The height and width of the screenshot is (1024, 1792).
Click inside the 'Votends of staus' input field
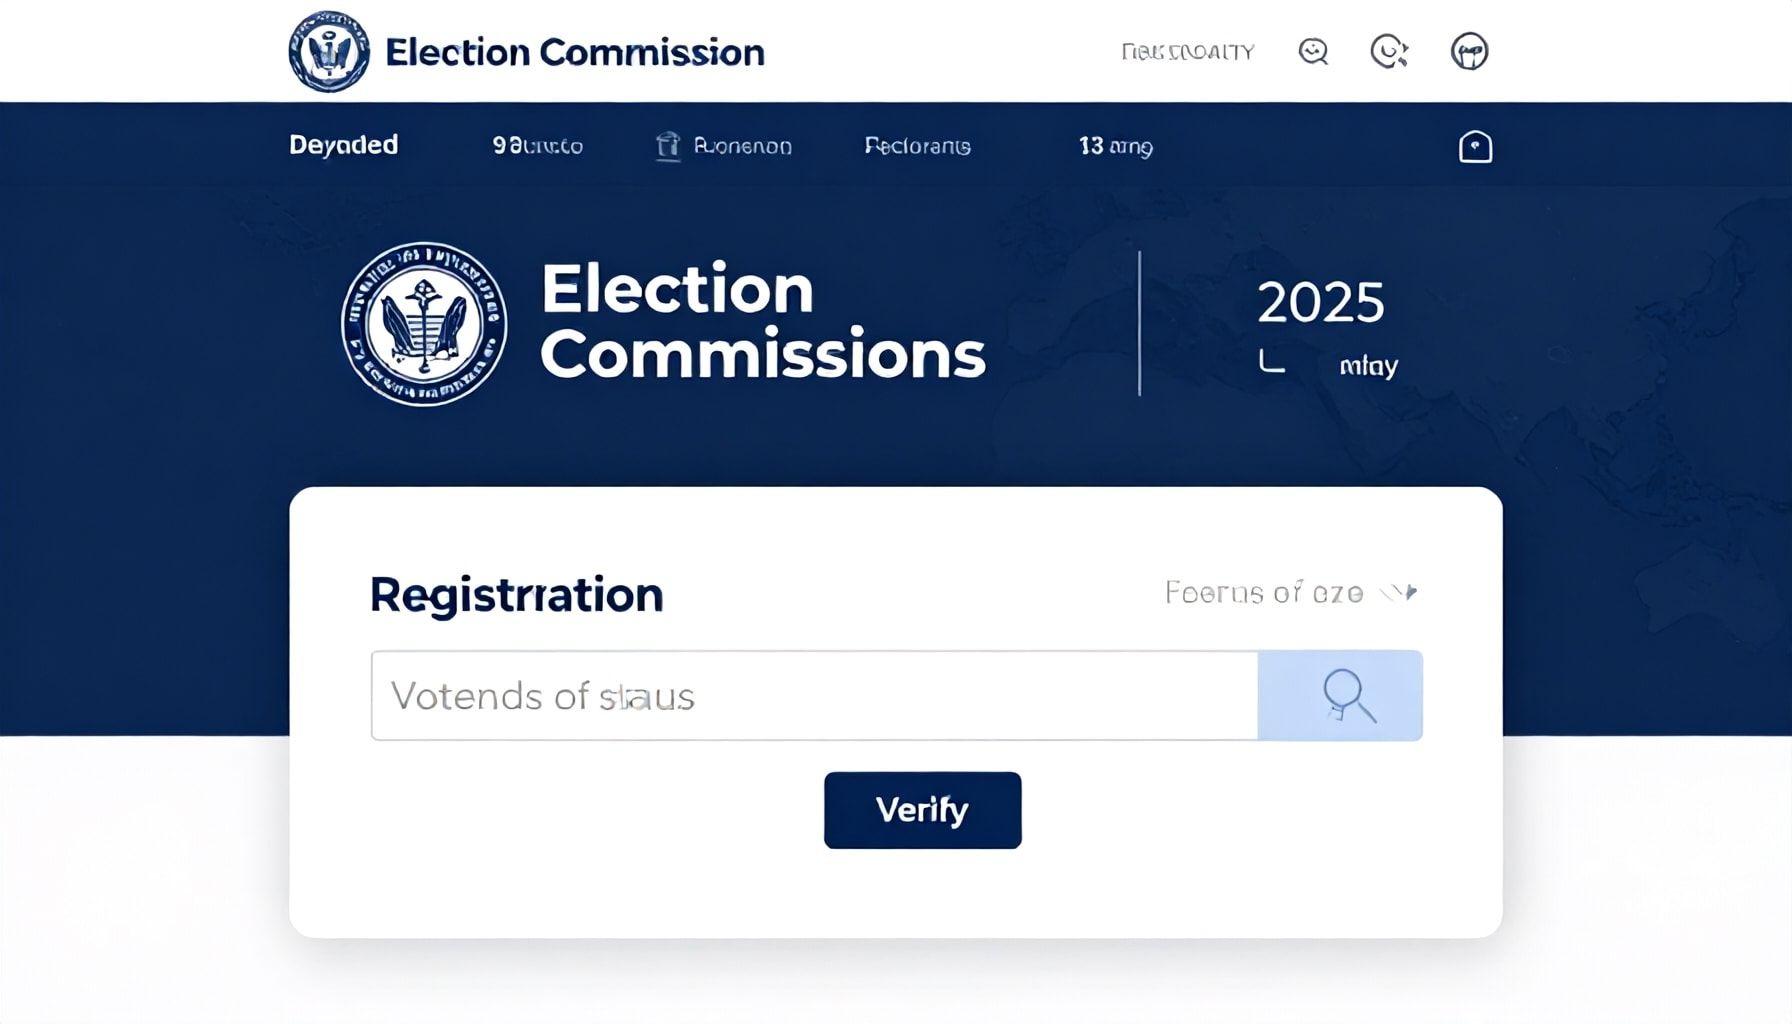pos(810,695)
